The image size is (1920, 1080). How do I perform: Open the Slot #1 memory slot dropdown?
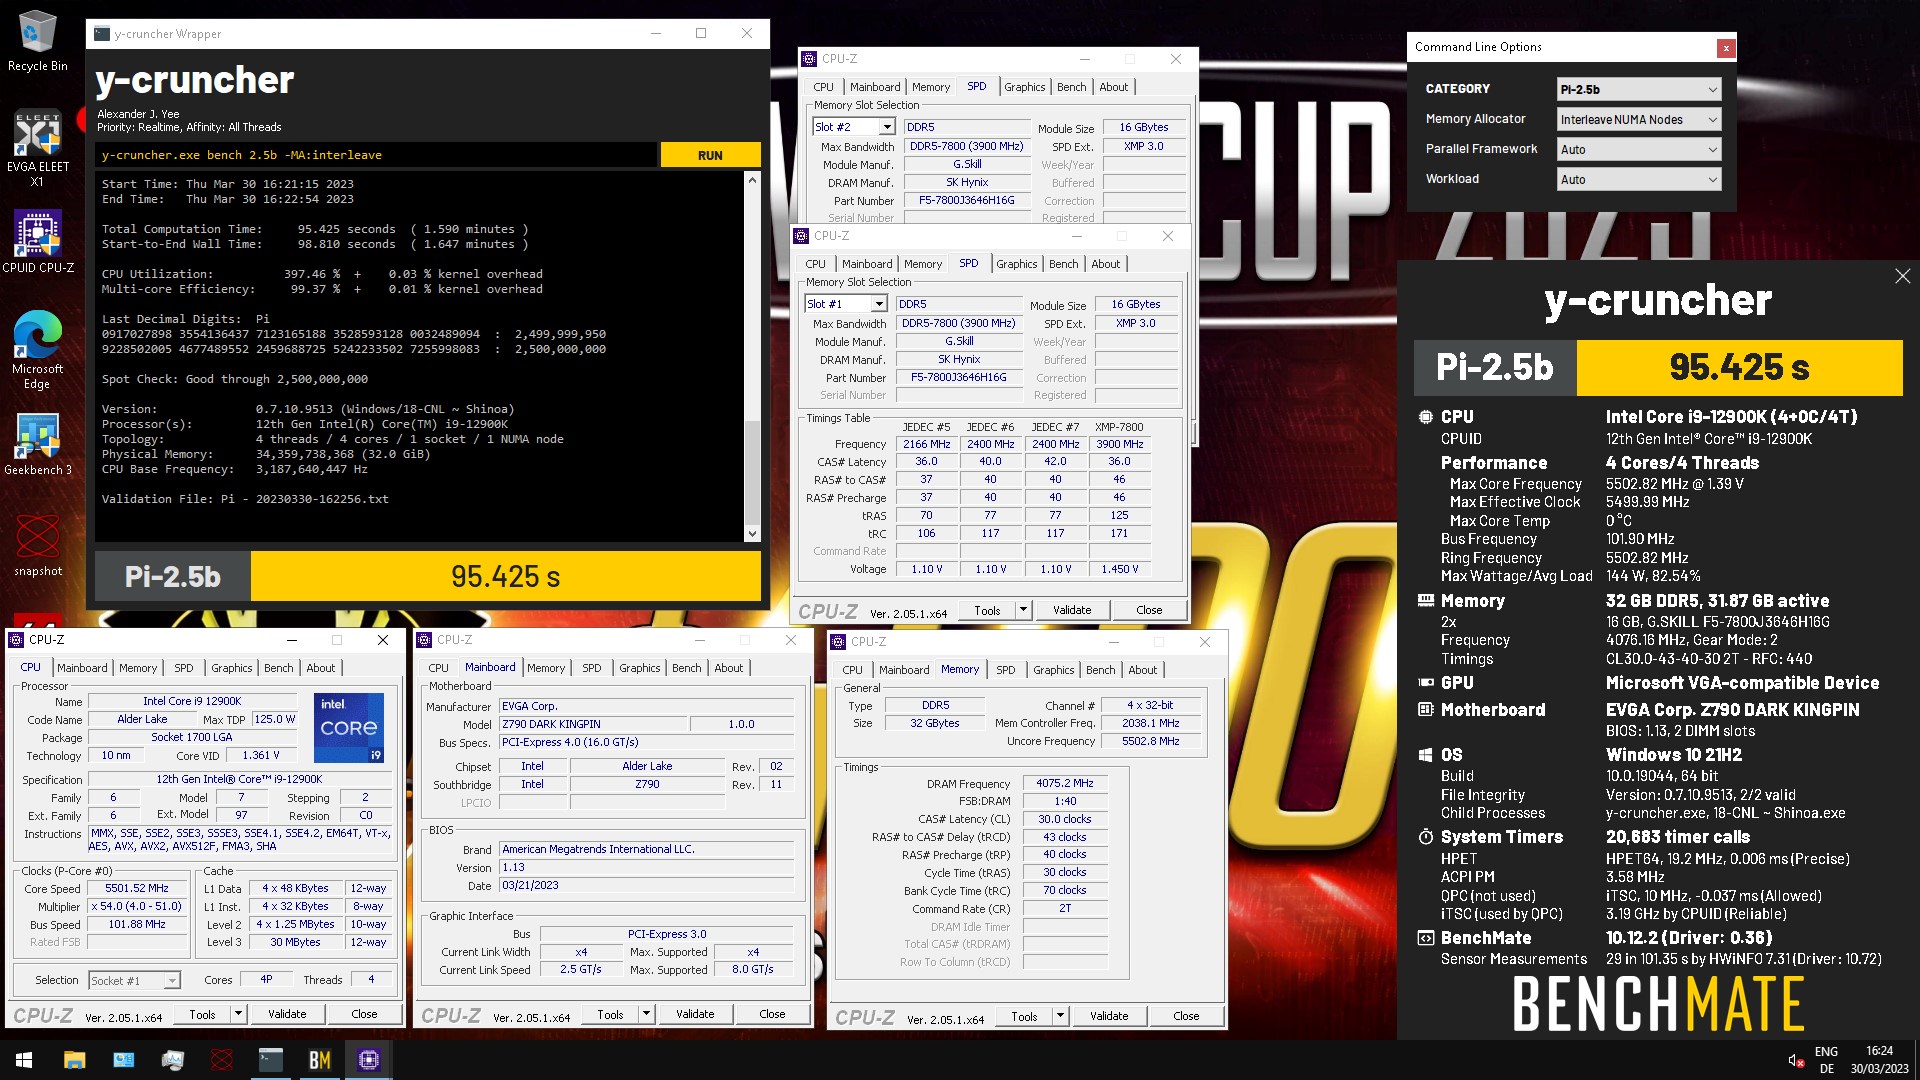pyautogui.click(x=878, y=304)
